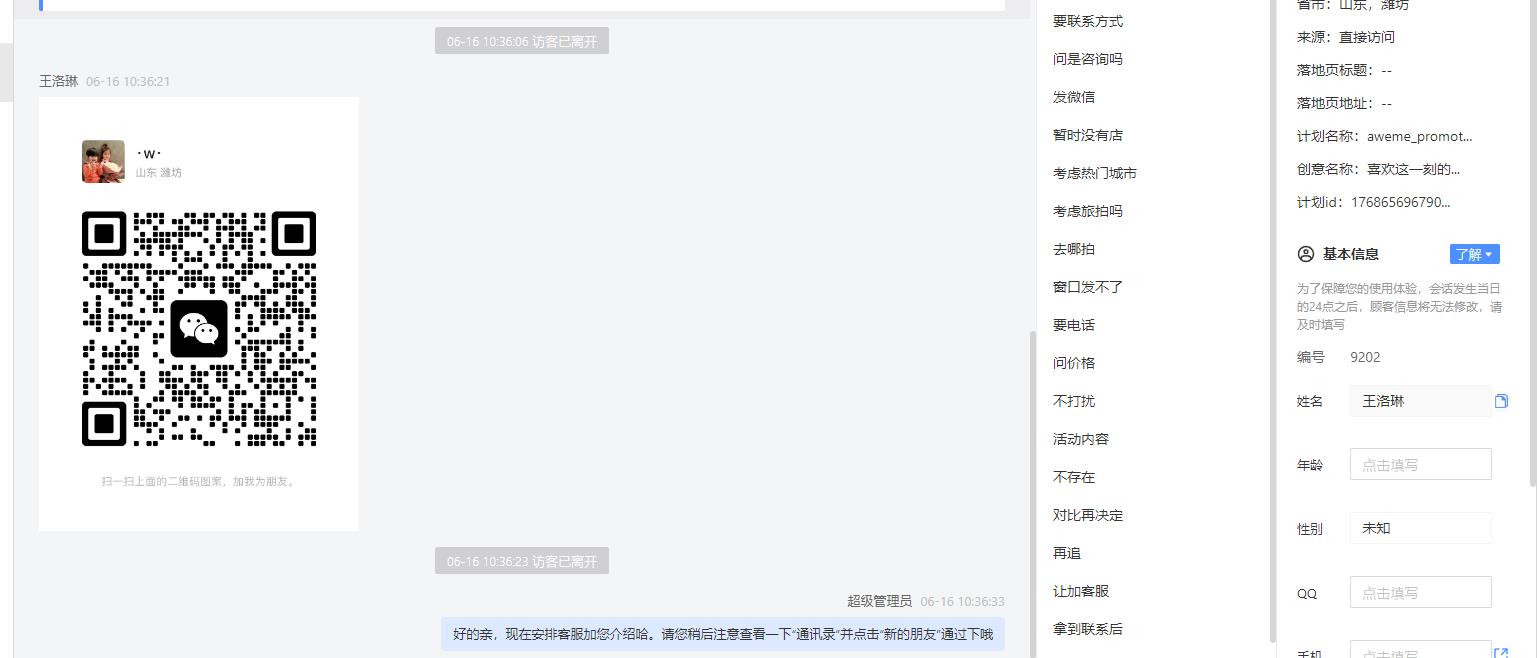Viewport: 1537px width, 658px height.
Task: Click the 姓名 field containing 王洛琳
Action: [x=1420, y=401]
